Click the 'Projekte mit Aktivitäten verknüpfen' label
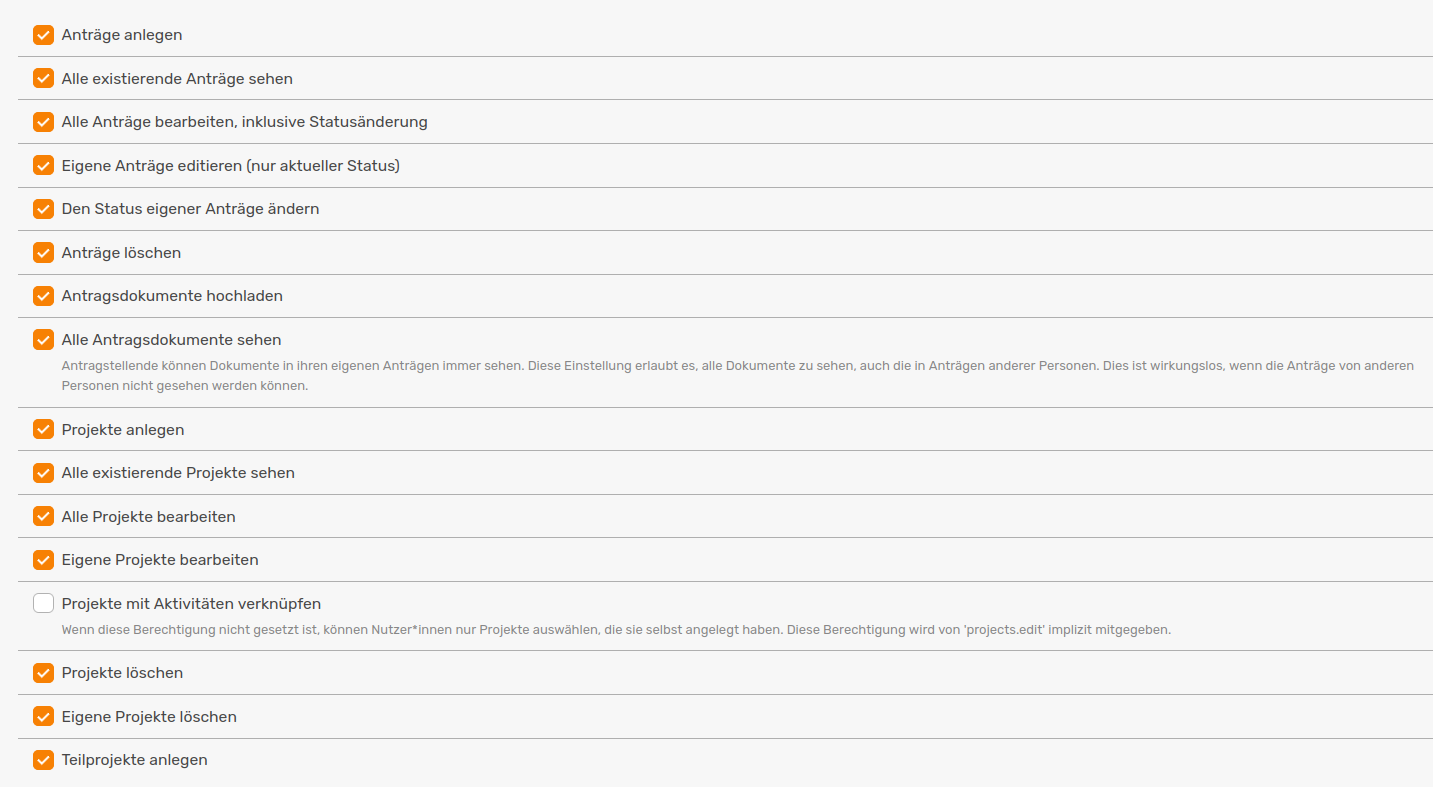This screenshot has height=787, width=1433. click(x=191, y=604)
